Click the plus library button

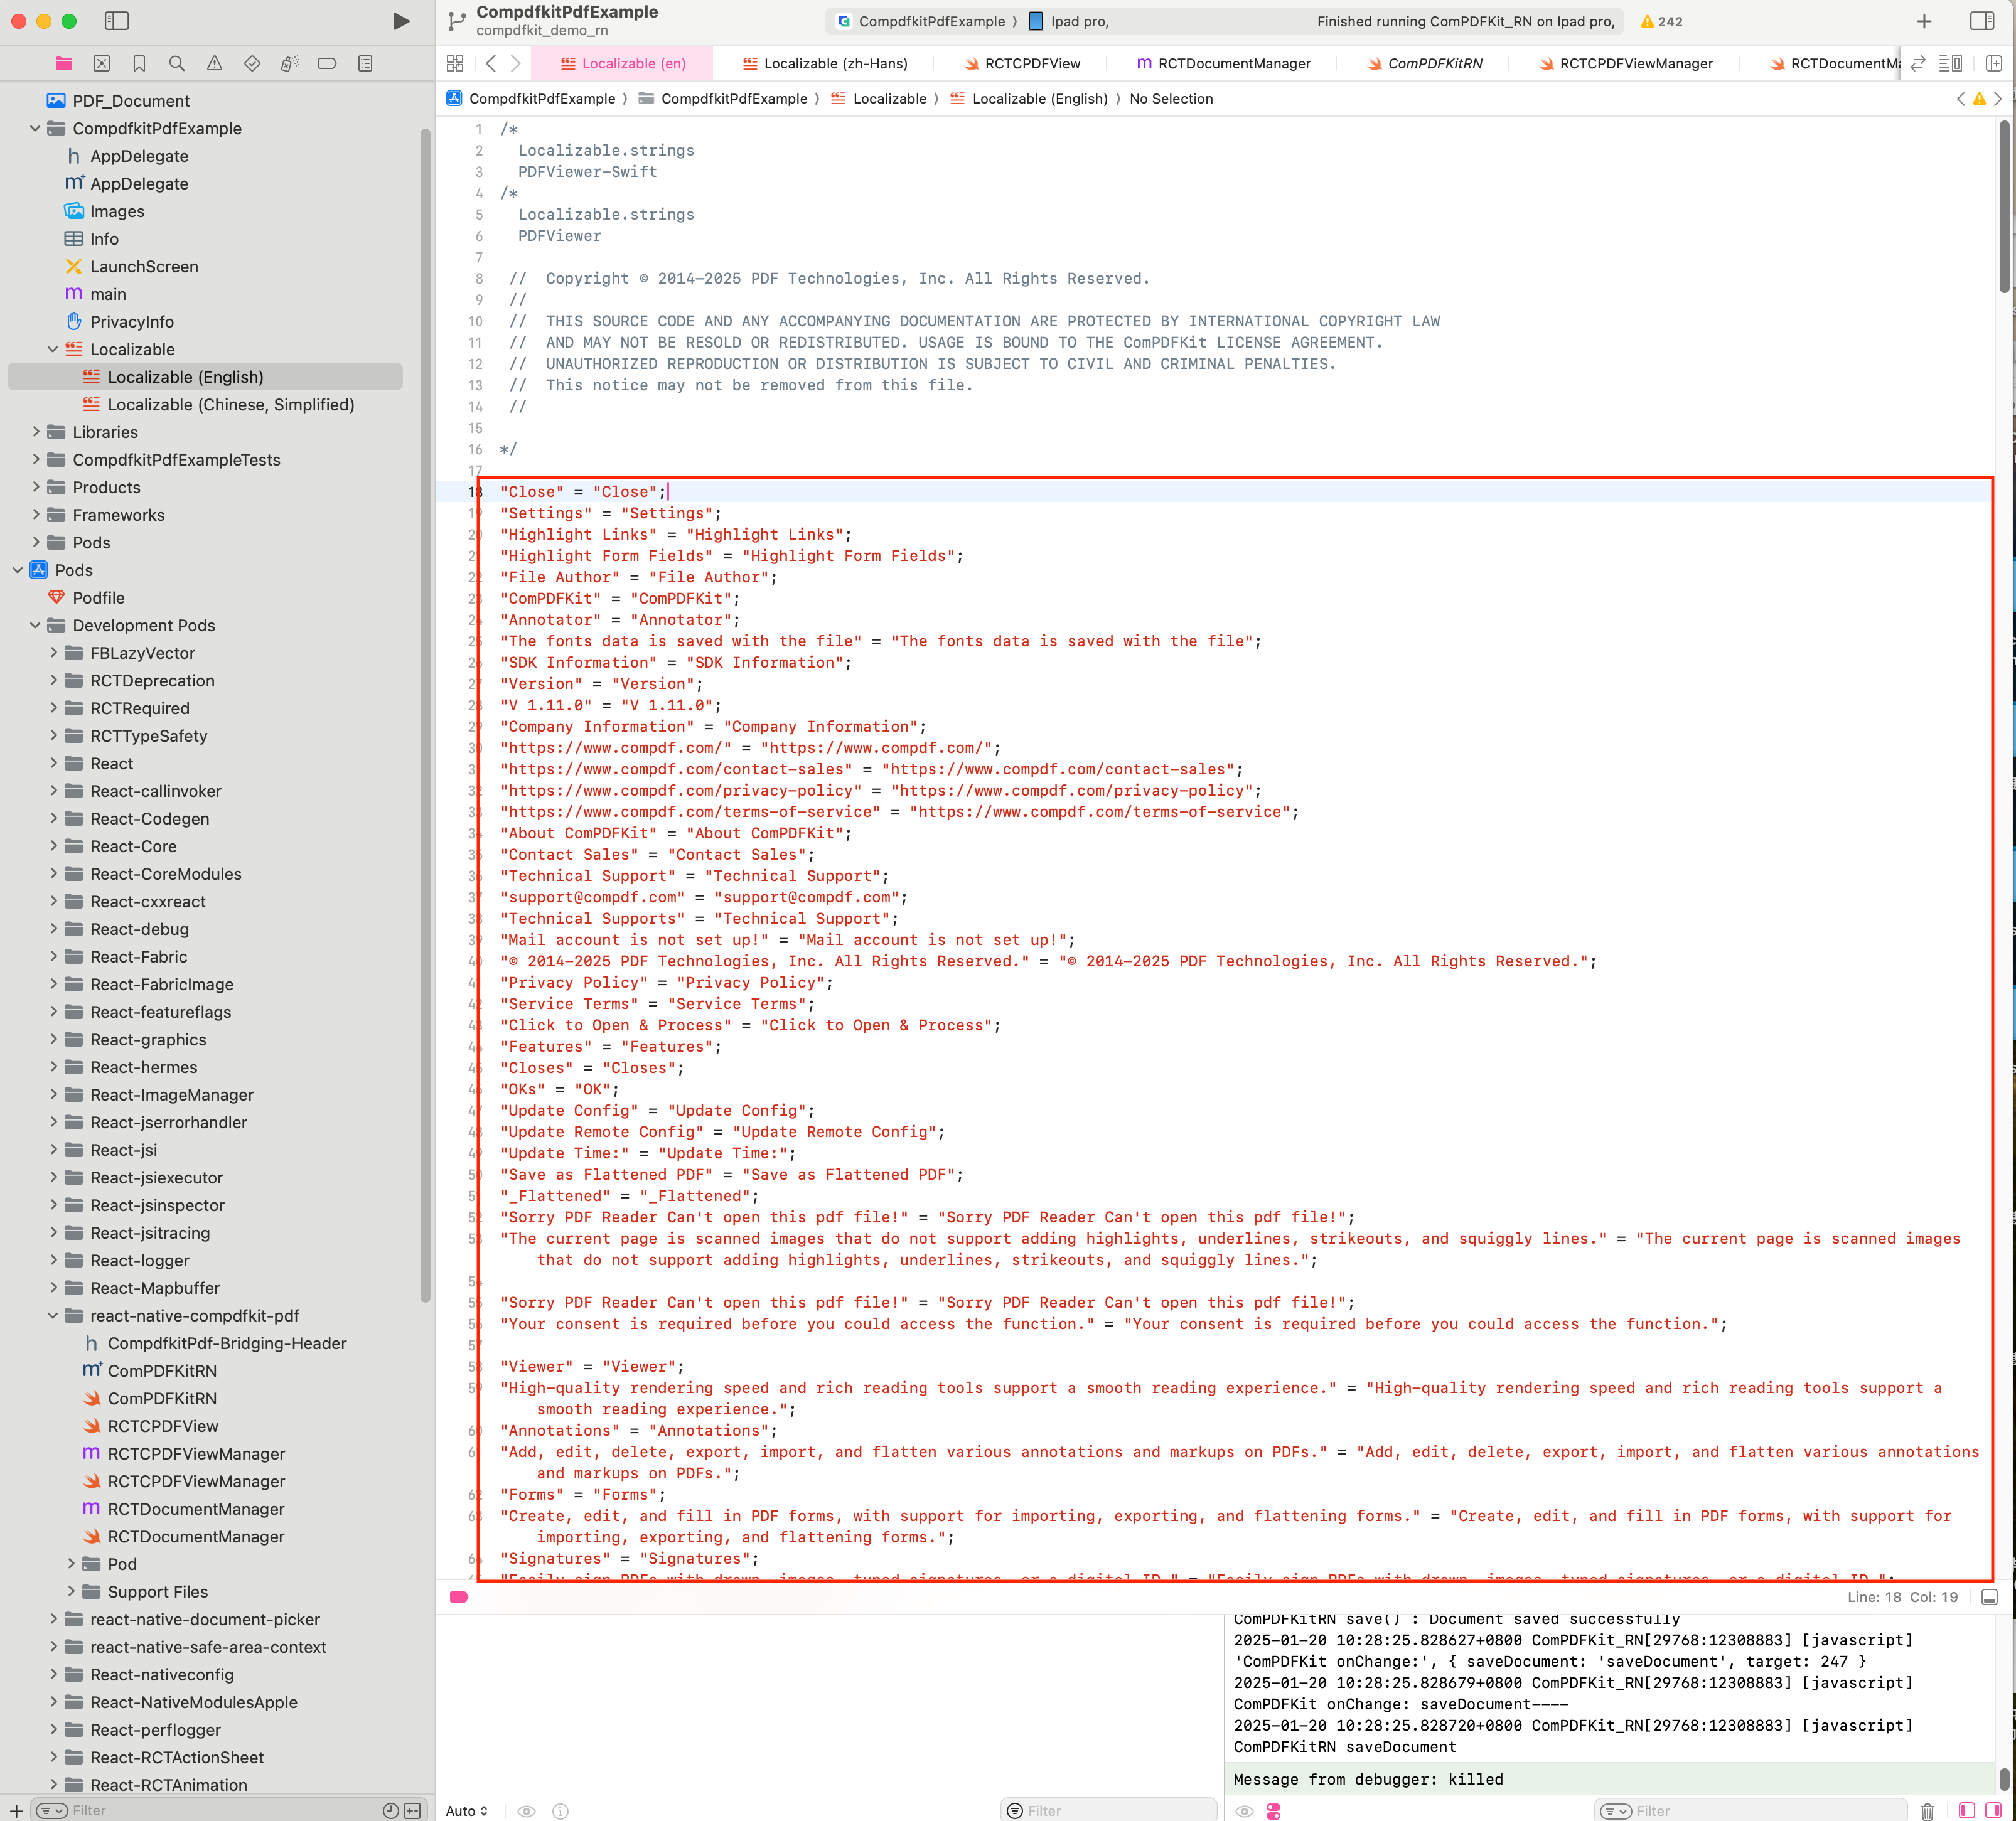coord(1924,21)
